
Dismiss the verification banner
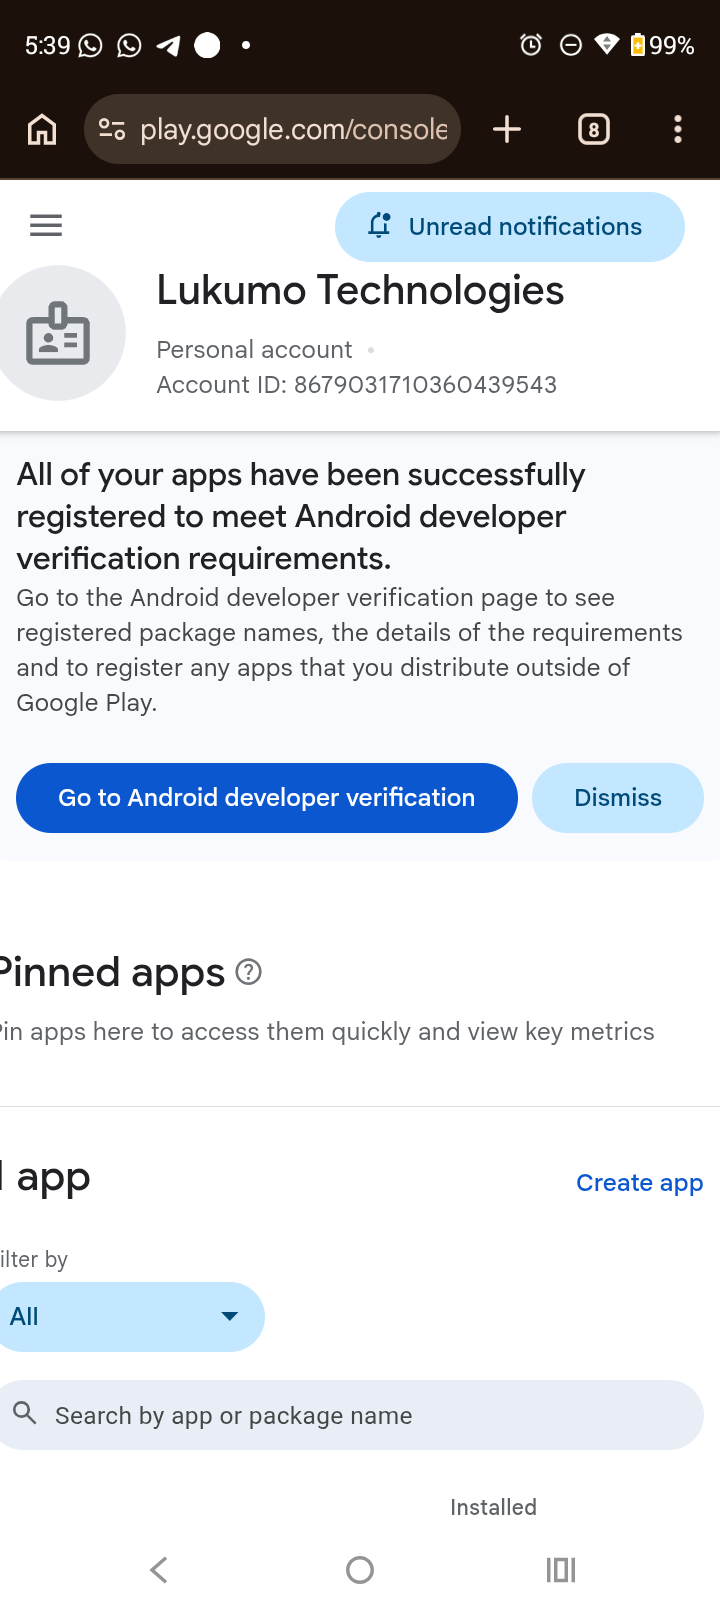(618, 798)
